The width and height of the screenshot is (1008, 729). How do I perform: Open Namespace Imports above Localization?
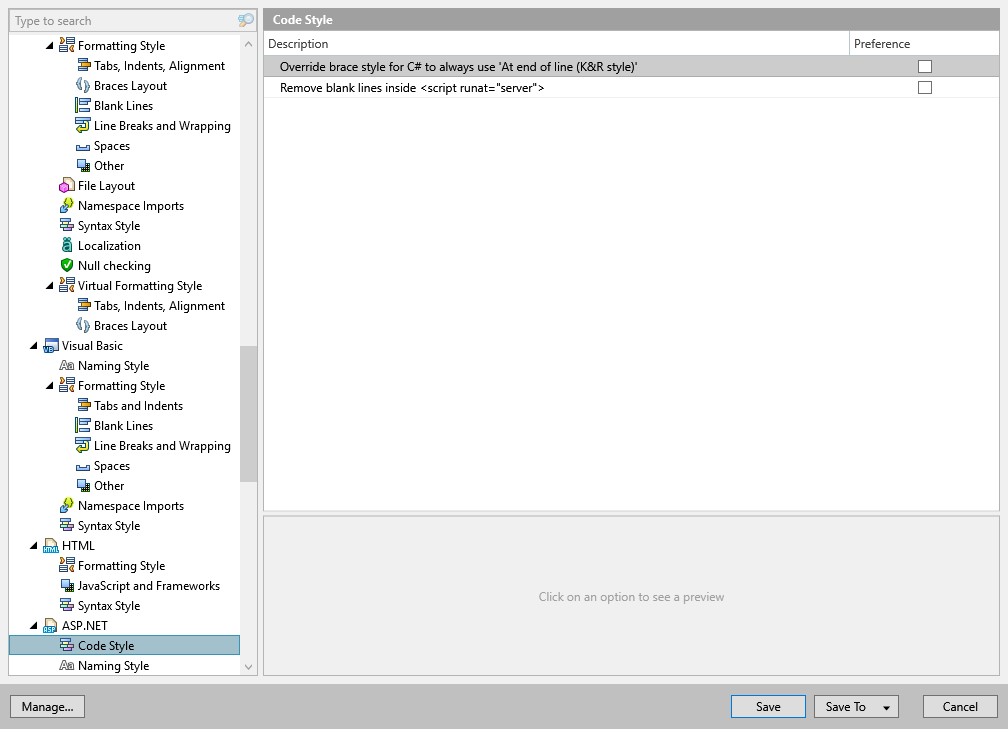pos(130,206)
